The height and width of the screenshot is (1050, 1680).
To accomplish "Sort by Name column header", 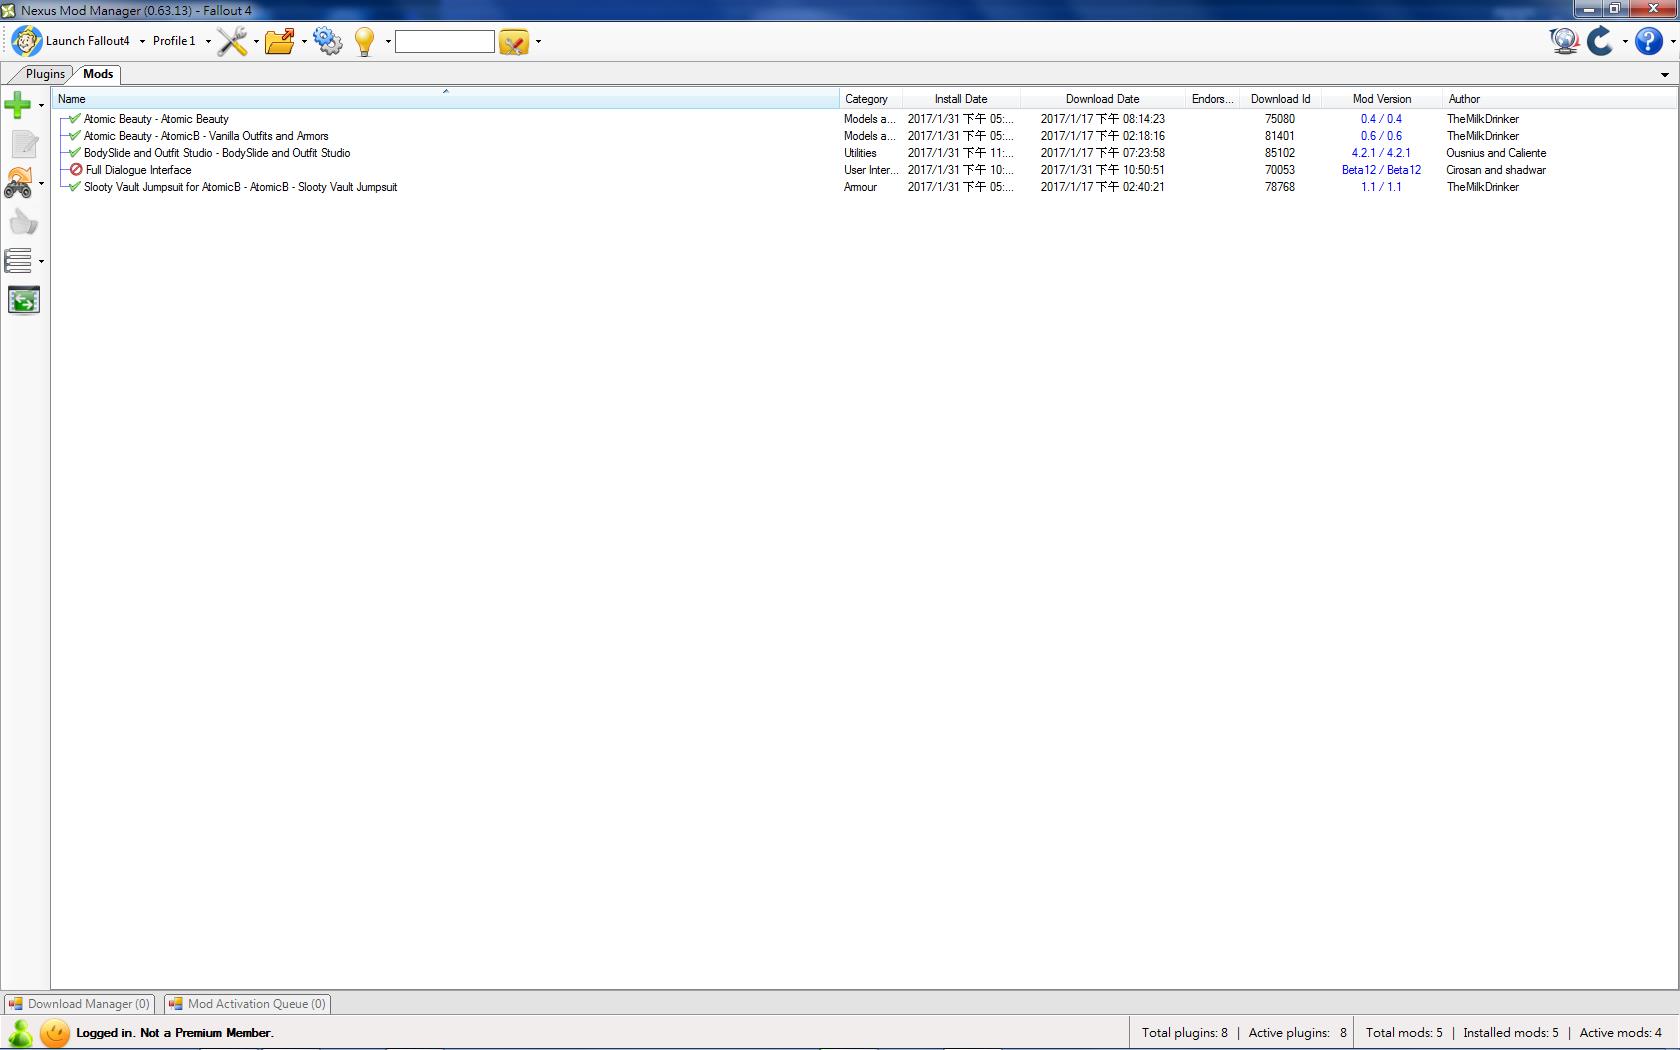I will [x=446, y=99].
